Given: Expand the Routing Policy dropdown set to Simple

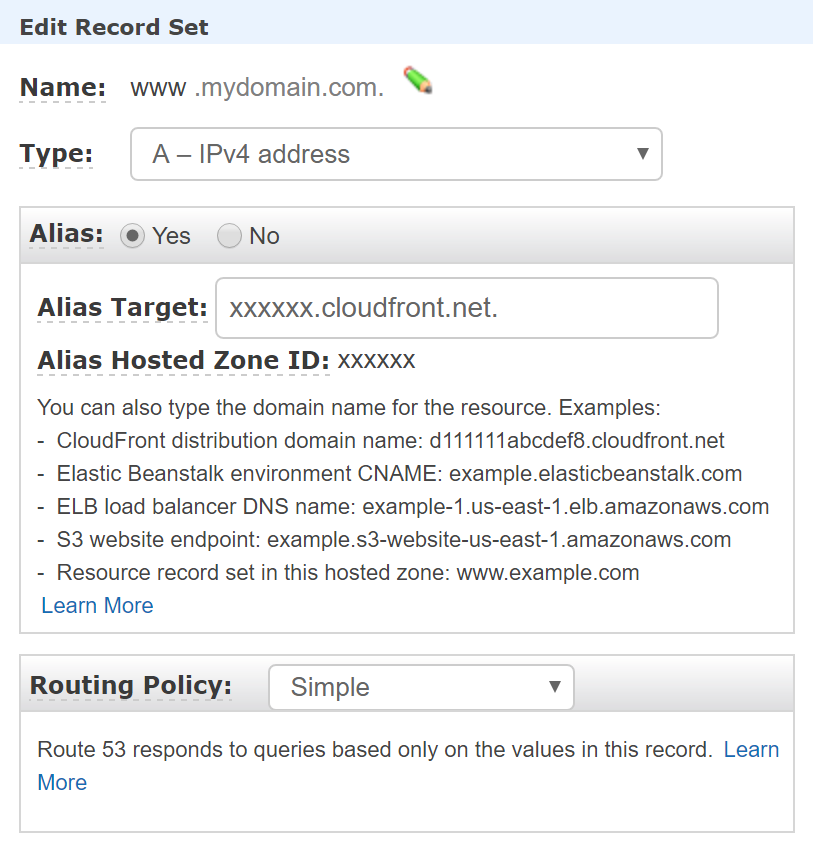Looking at the screenshot, I should coord(421,687).
